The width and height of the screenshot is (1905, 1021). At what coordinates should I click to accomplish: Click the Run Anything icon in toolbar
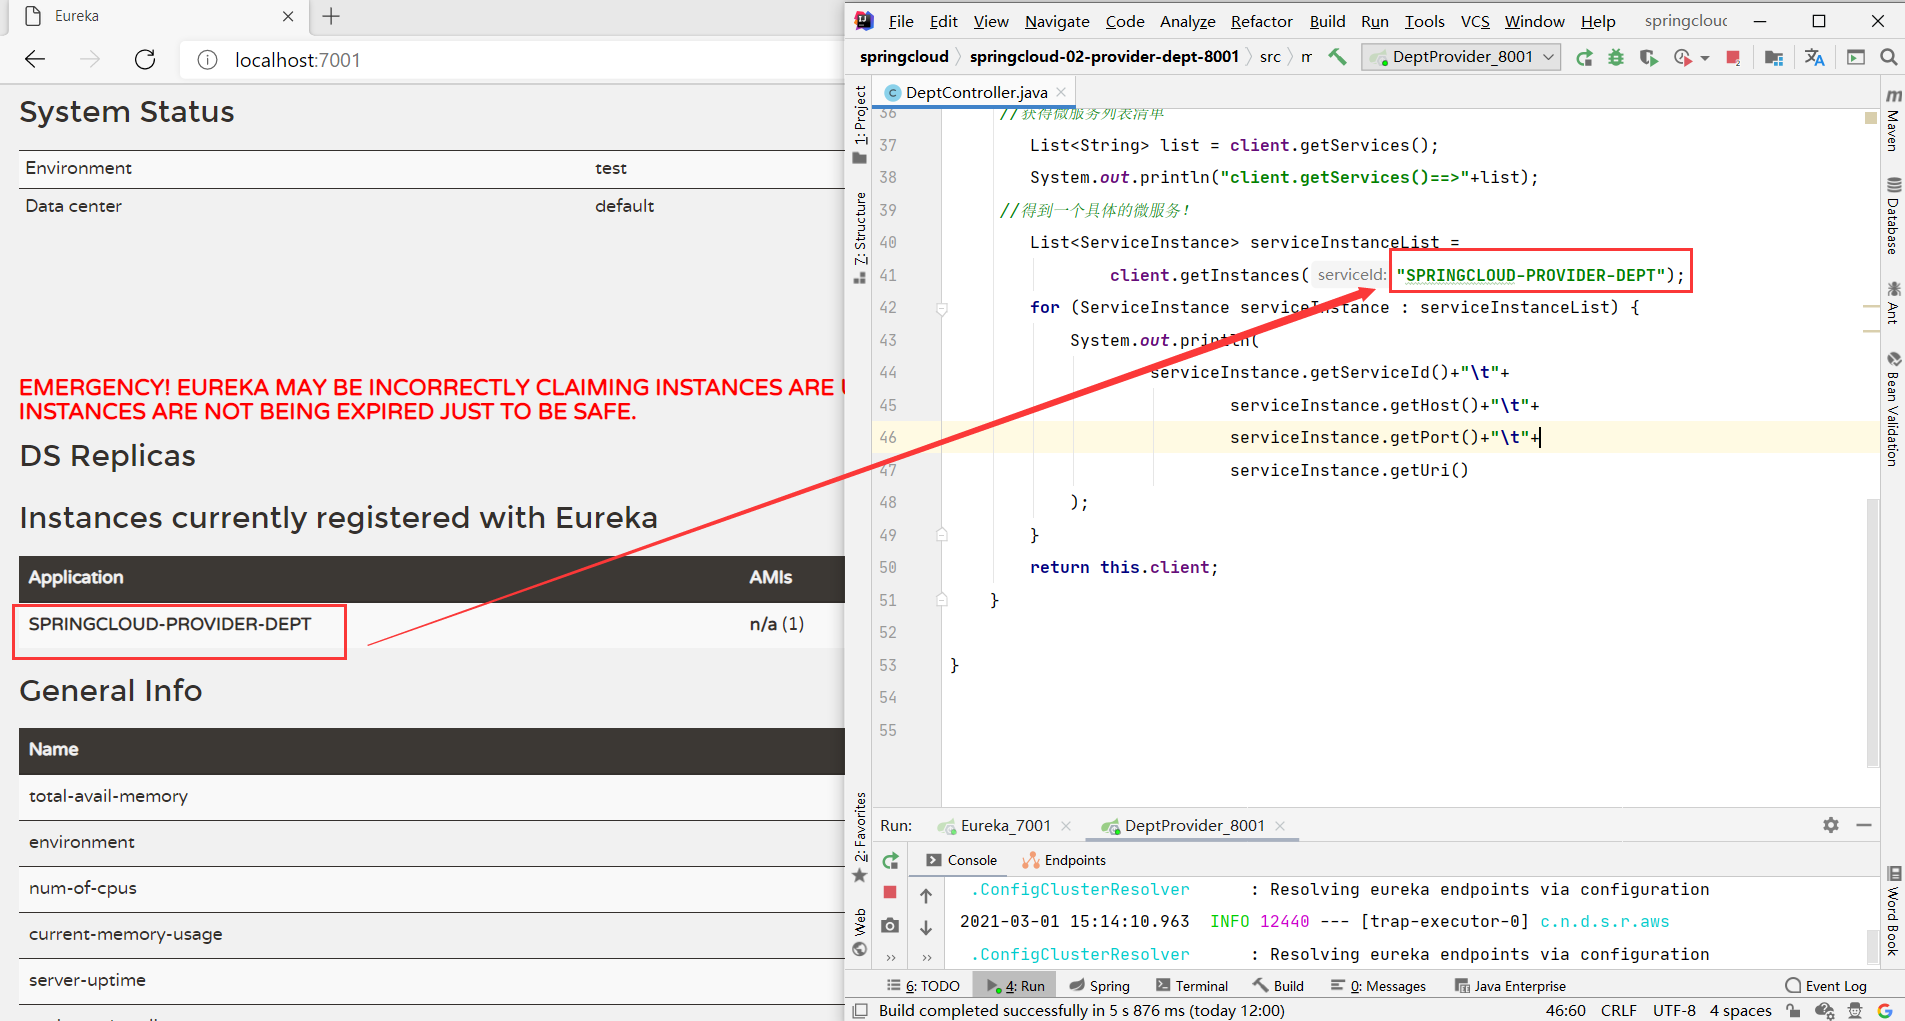[x=1856, y=58]
